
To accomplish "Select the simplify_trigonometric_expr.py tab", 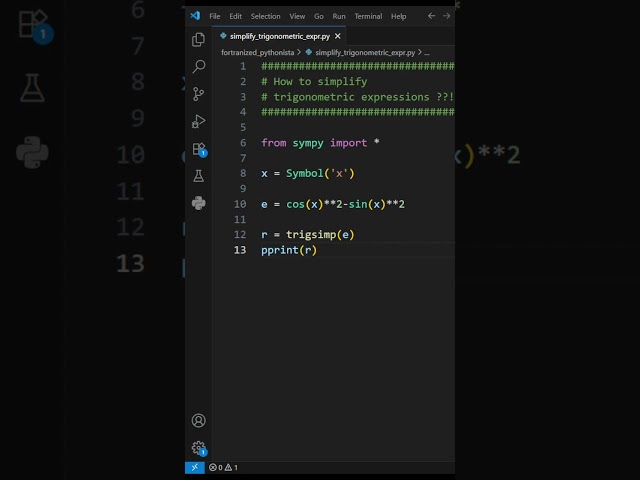I will (x=280, y=36).
